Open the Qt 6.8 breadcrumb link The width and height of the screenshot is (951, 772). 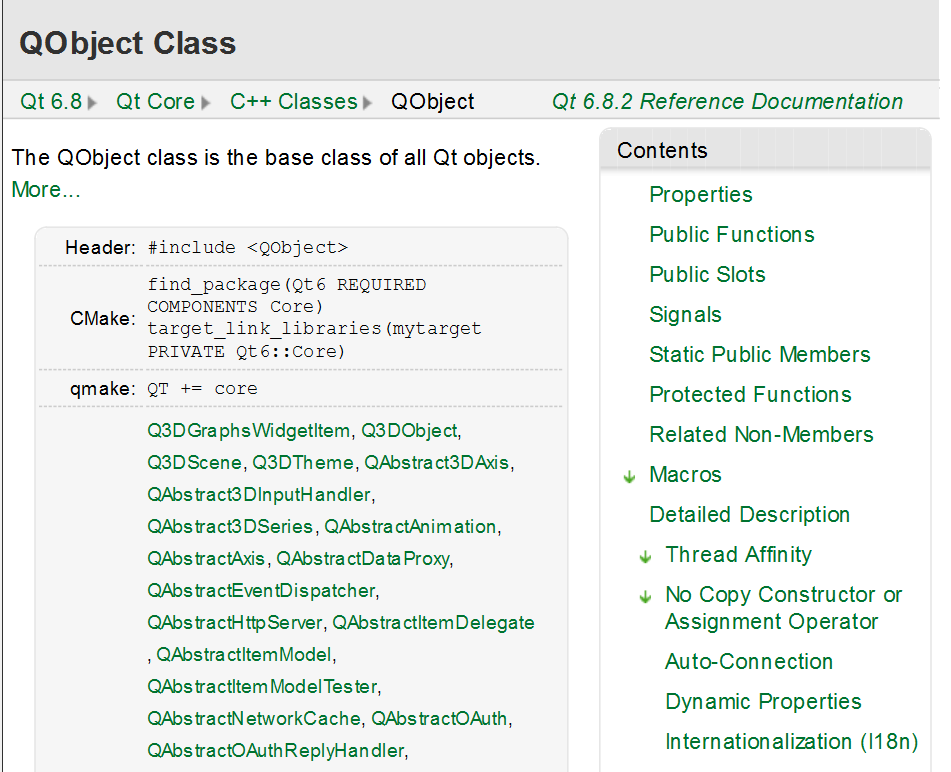pos(51,101)
